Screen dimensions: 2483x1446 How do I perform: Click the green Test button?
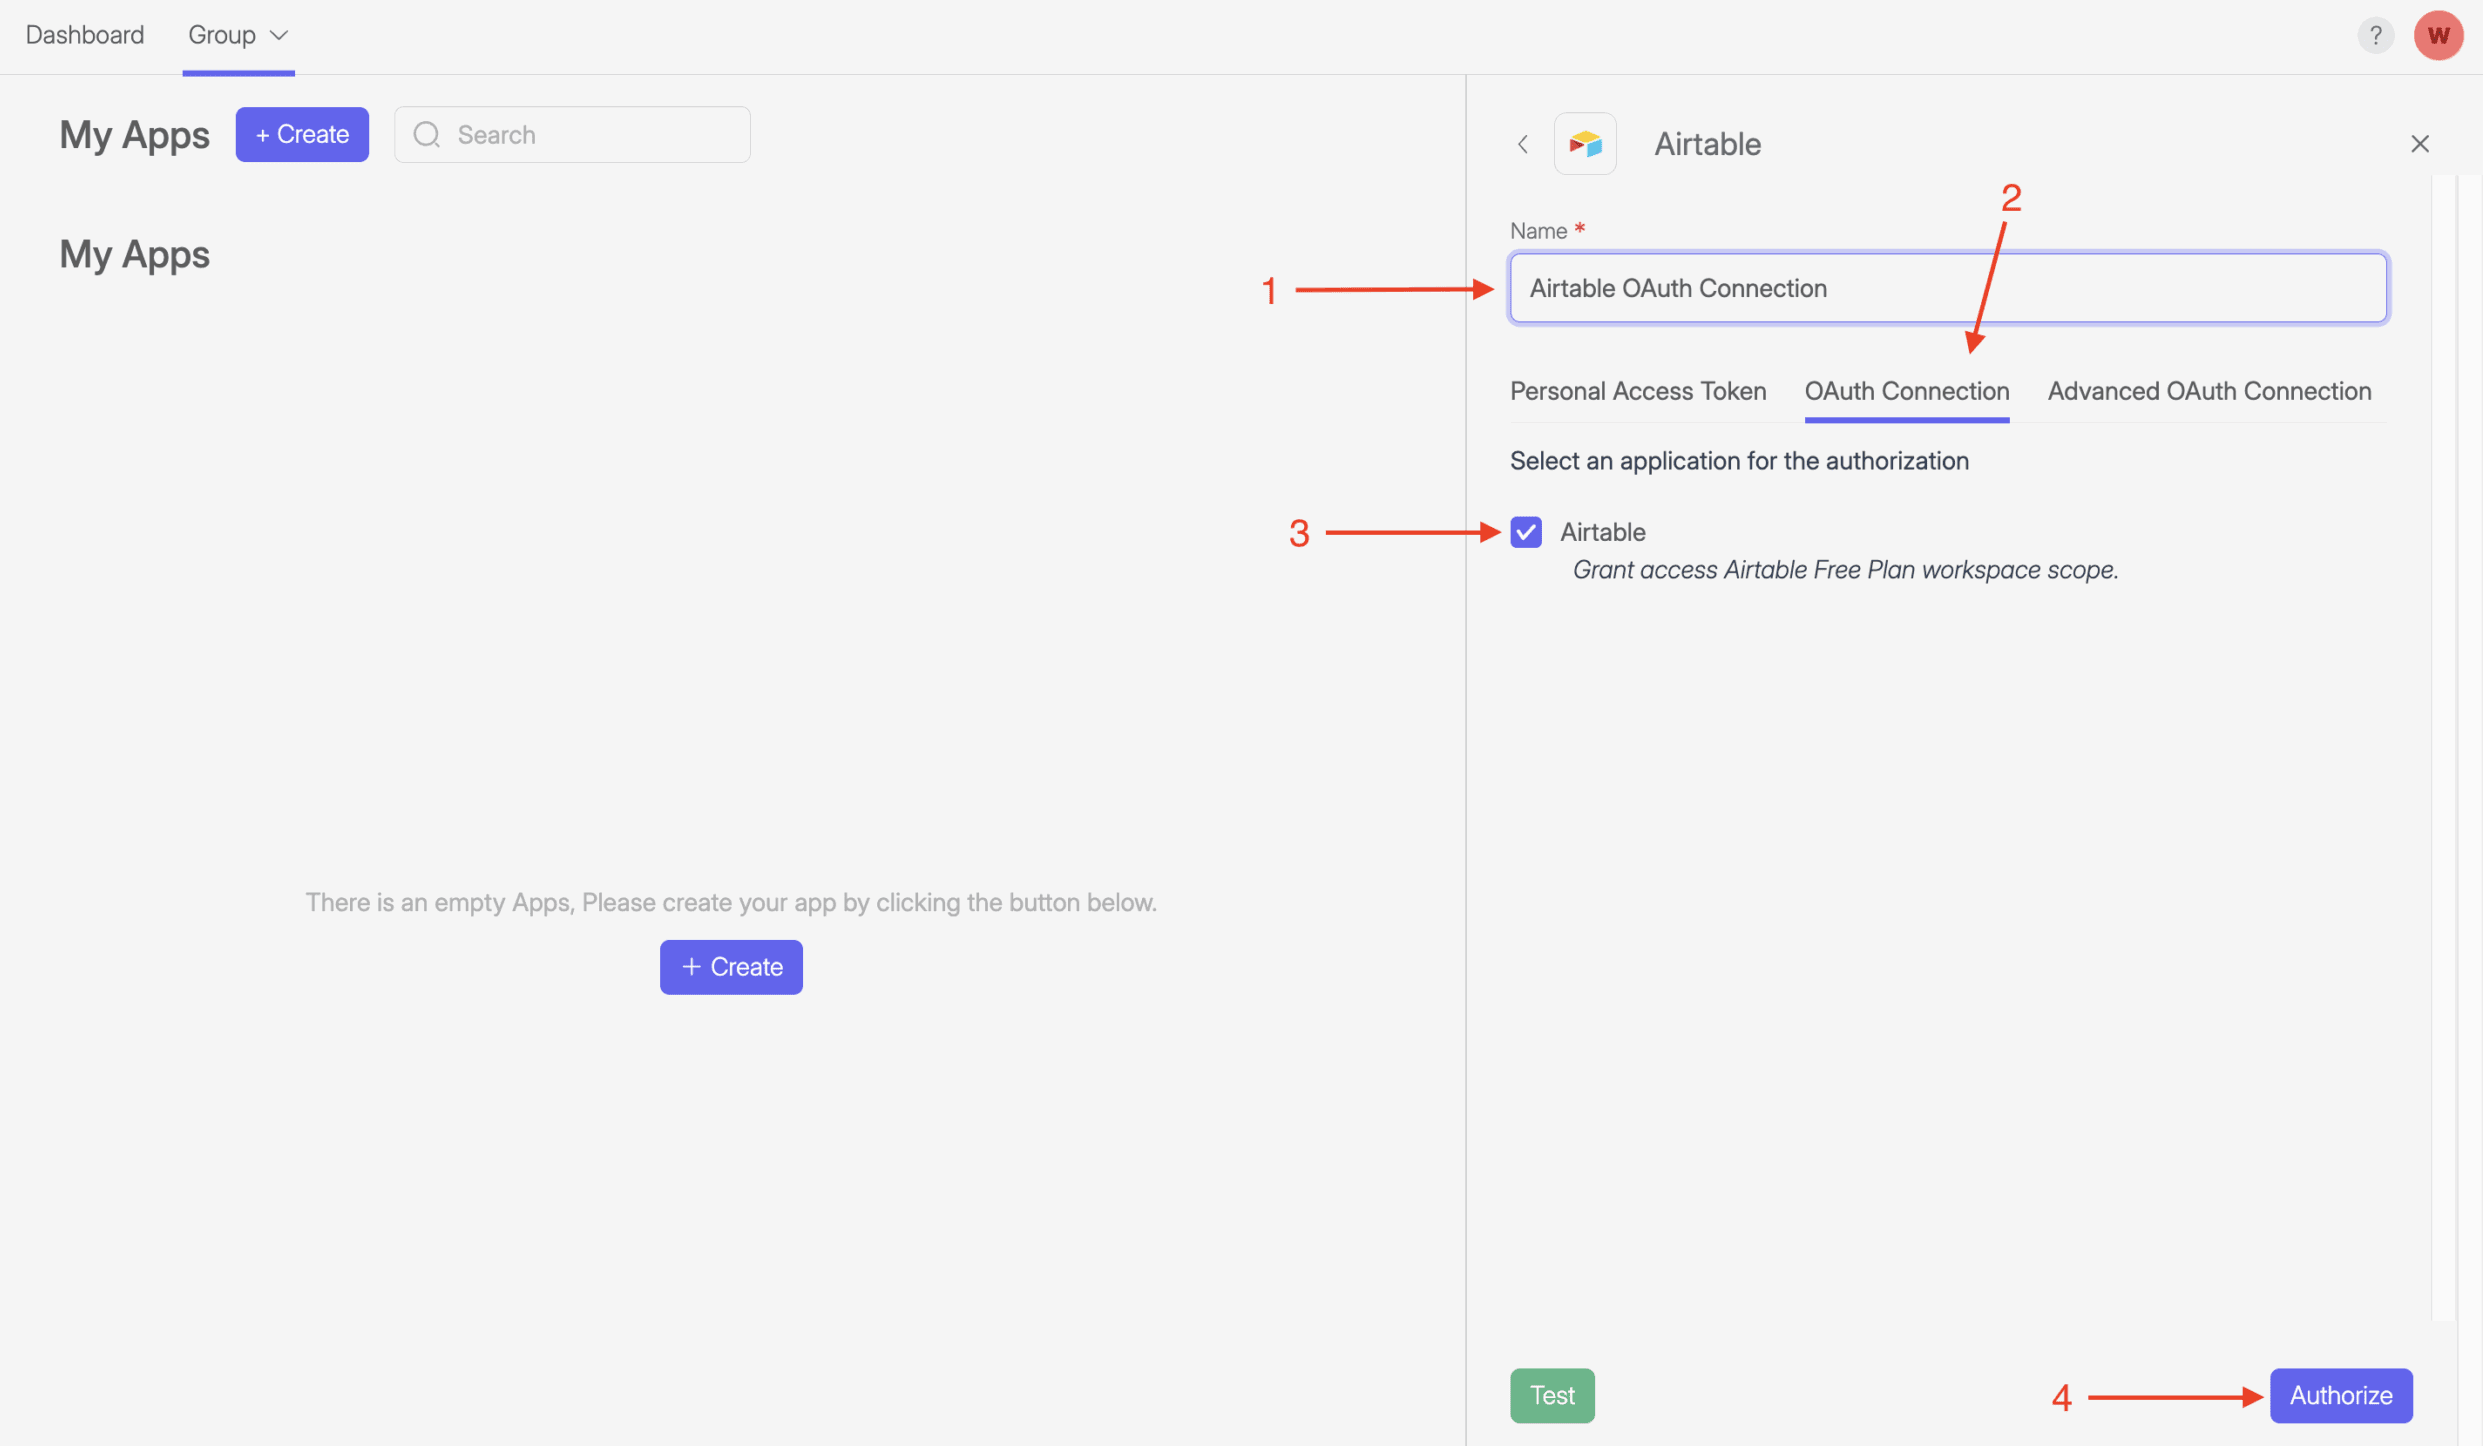1552,1395
